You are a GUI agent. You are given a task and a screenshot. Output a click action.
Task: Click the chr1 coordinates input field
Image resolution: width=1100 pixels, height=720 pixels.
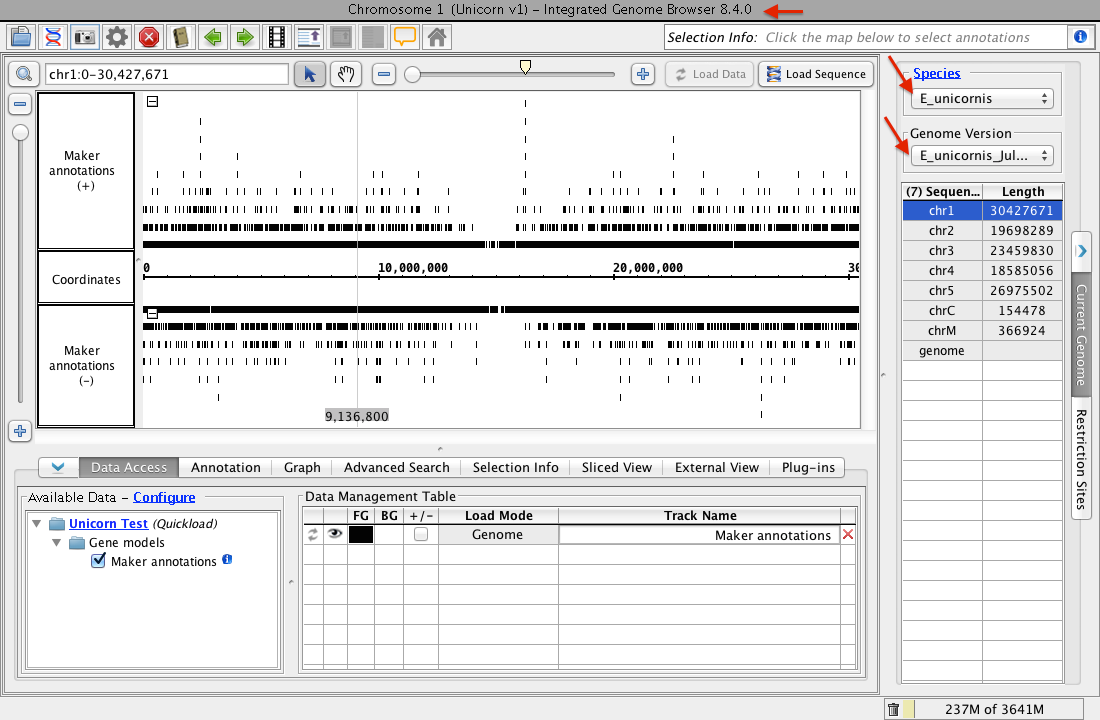pyautogui.click(x=166, y=74)
